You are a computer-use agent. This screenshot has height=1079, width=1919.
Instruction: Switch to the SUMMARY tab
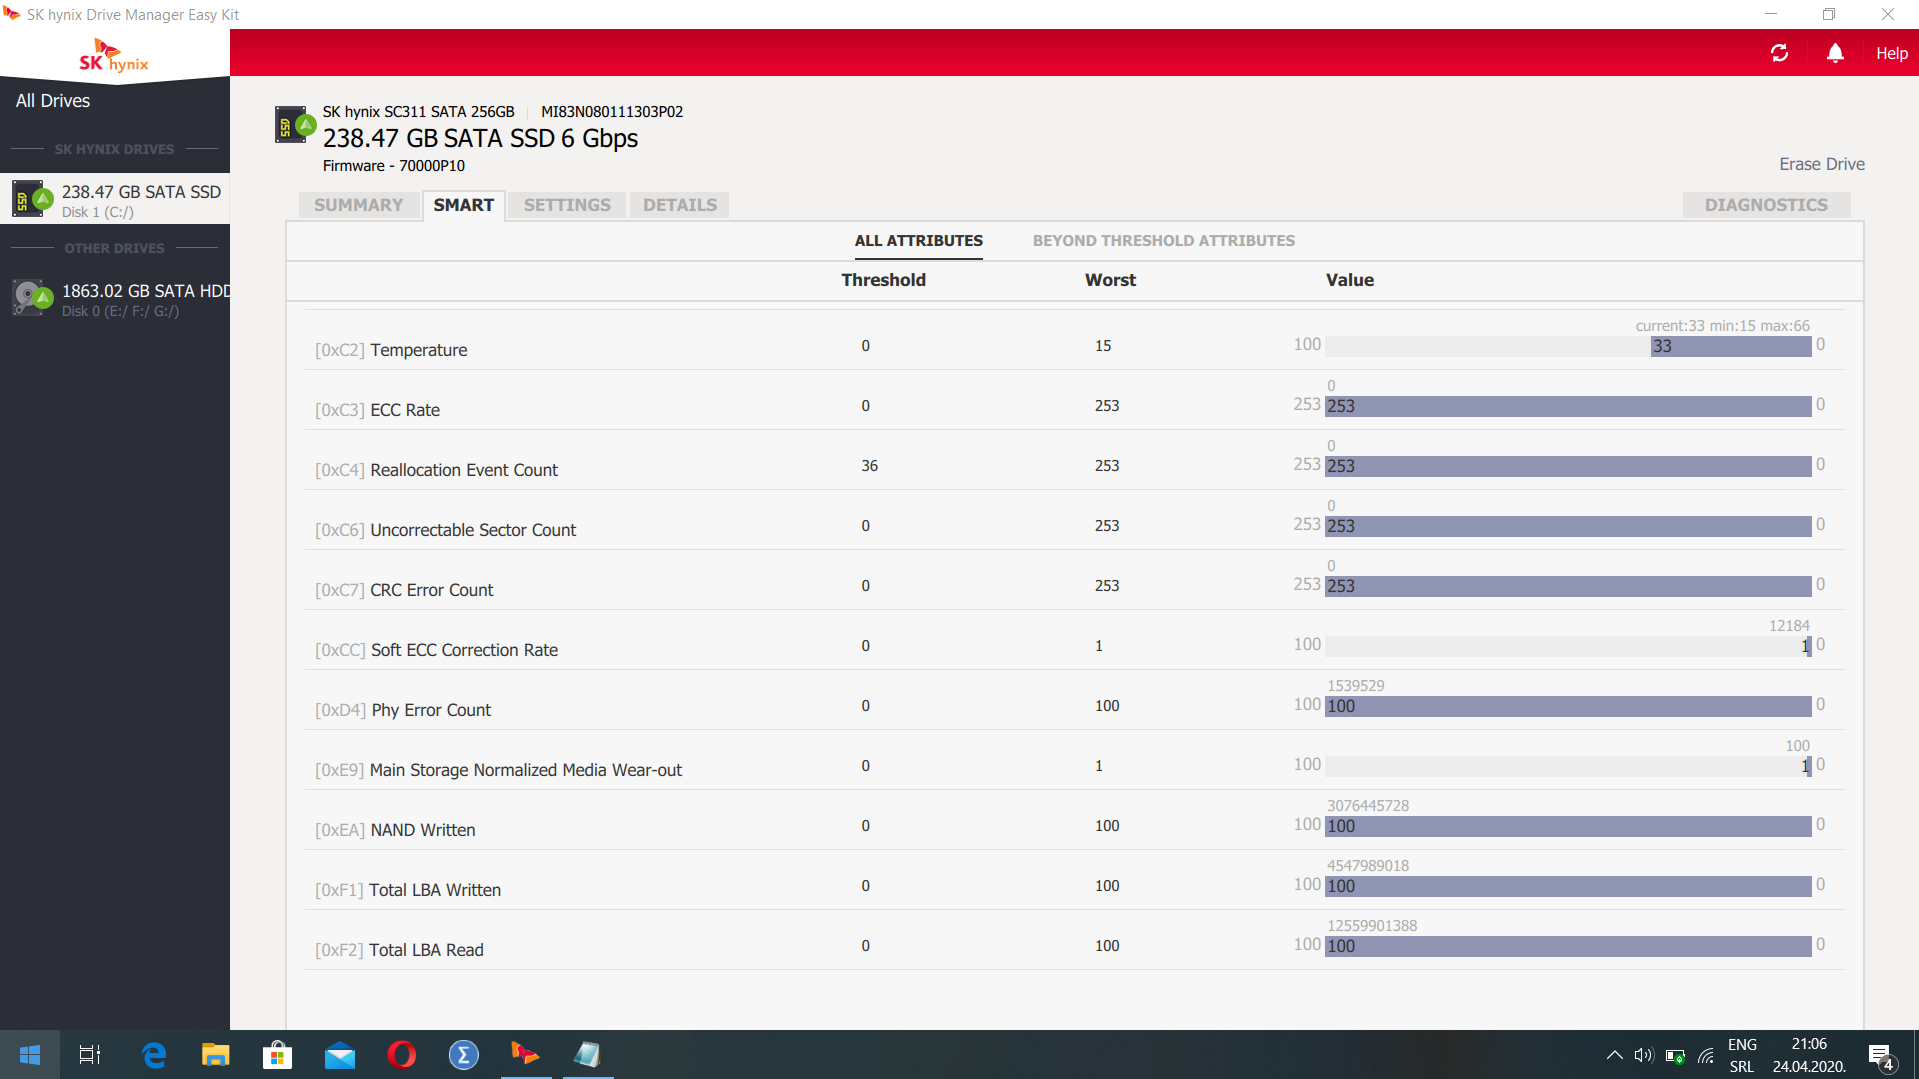(358, 205)
